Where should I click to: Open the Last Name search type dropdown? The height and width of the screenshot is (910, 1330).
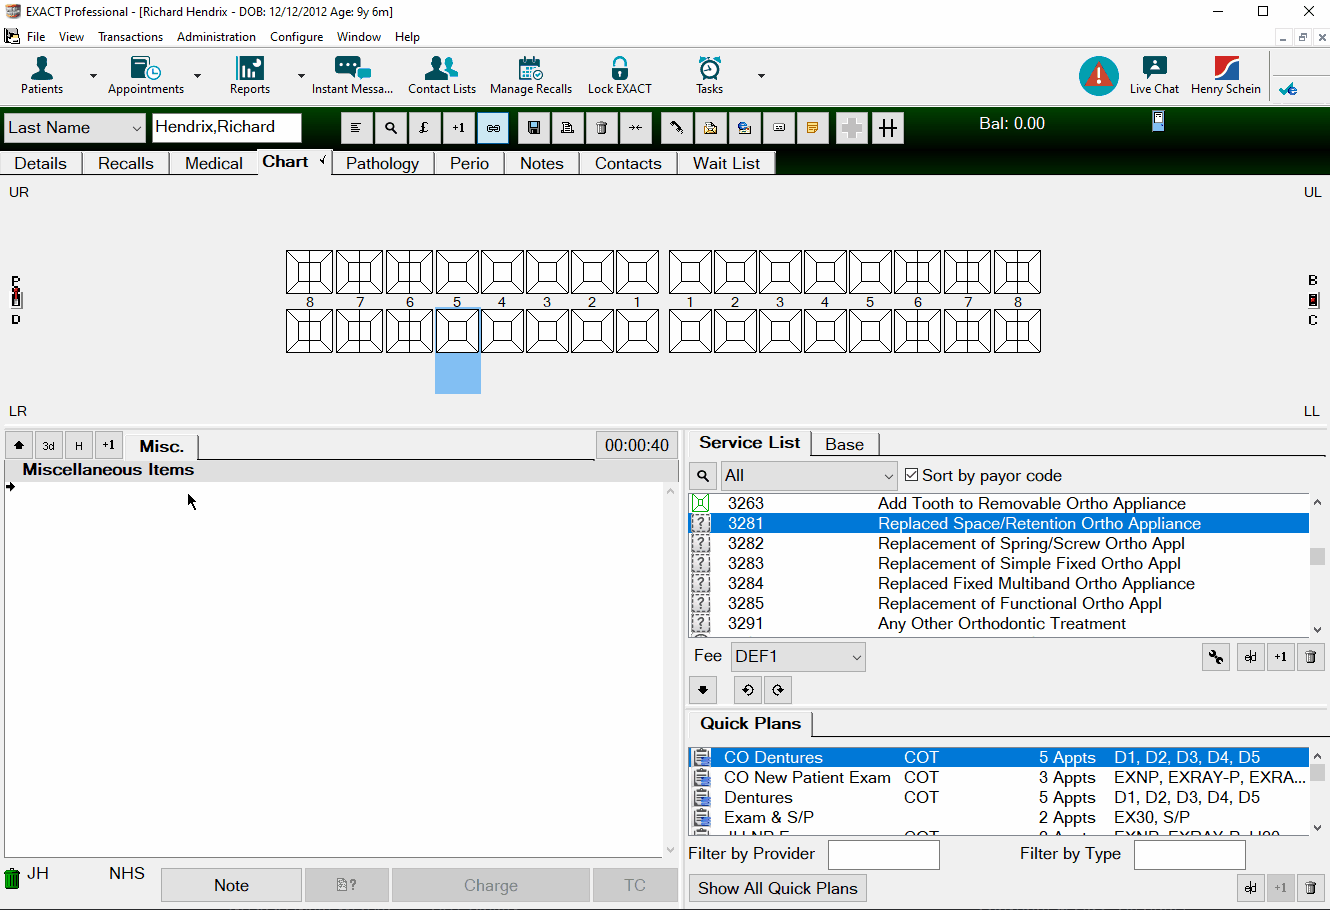[75, 128]
